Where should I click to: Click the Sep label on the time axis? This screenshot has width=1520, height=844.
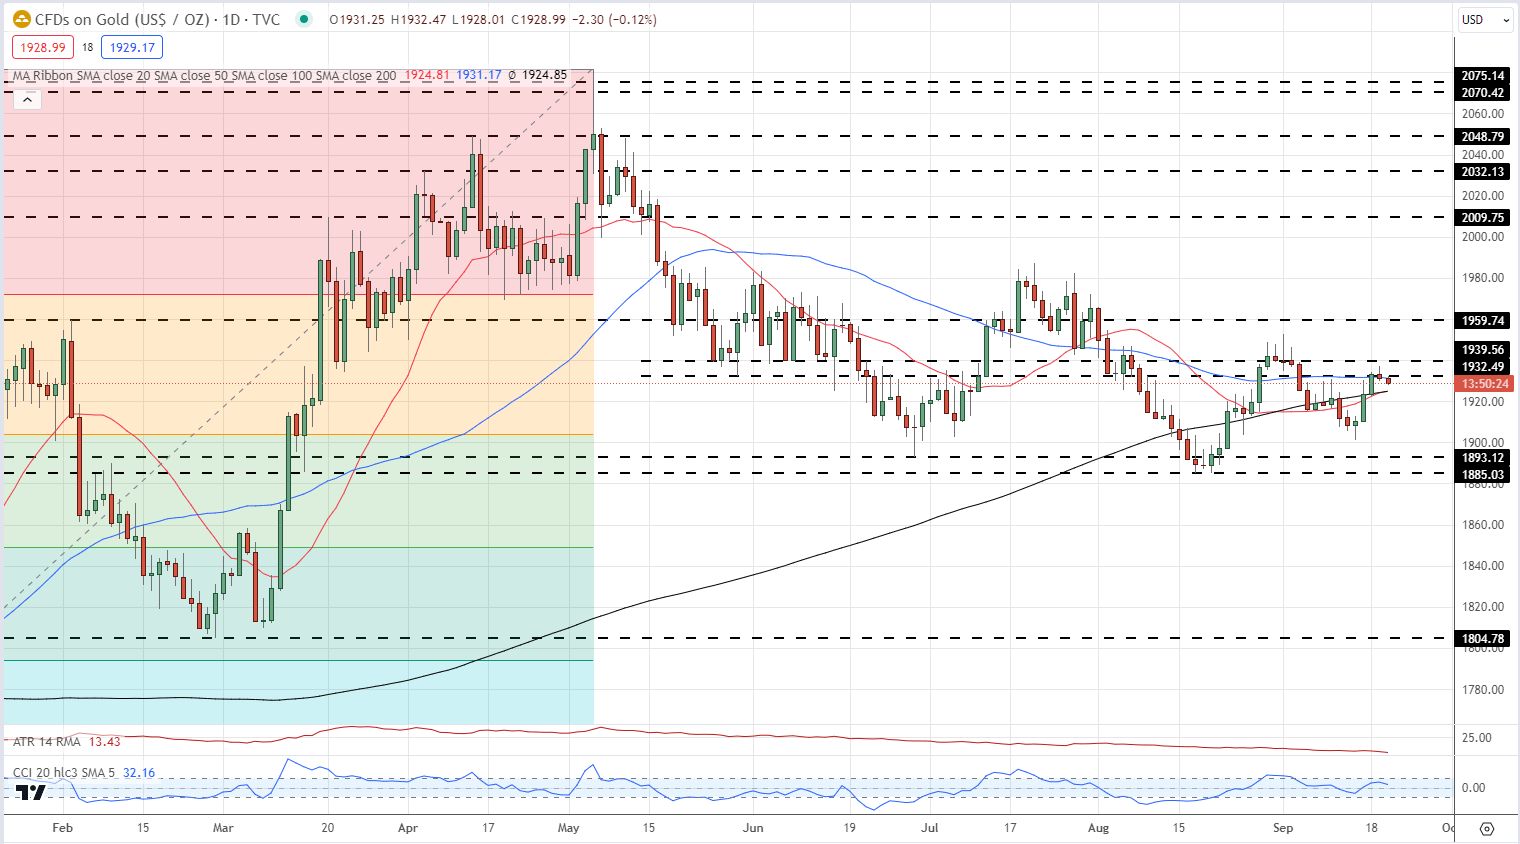1283,828
